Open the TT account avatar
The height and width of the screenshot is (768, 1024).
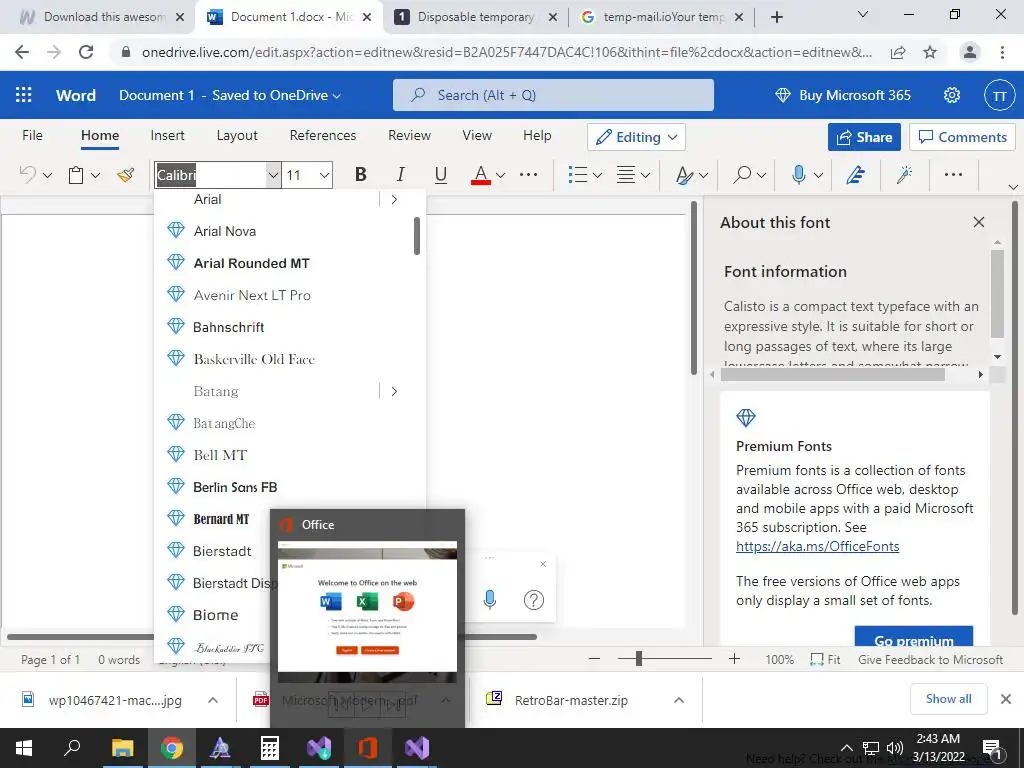pos(999,96)
